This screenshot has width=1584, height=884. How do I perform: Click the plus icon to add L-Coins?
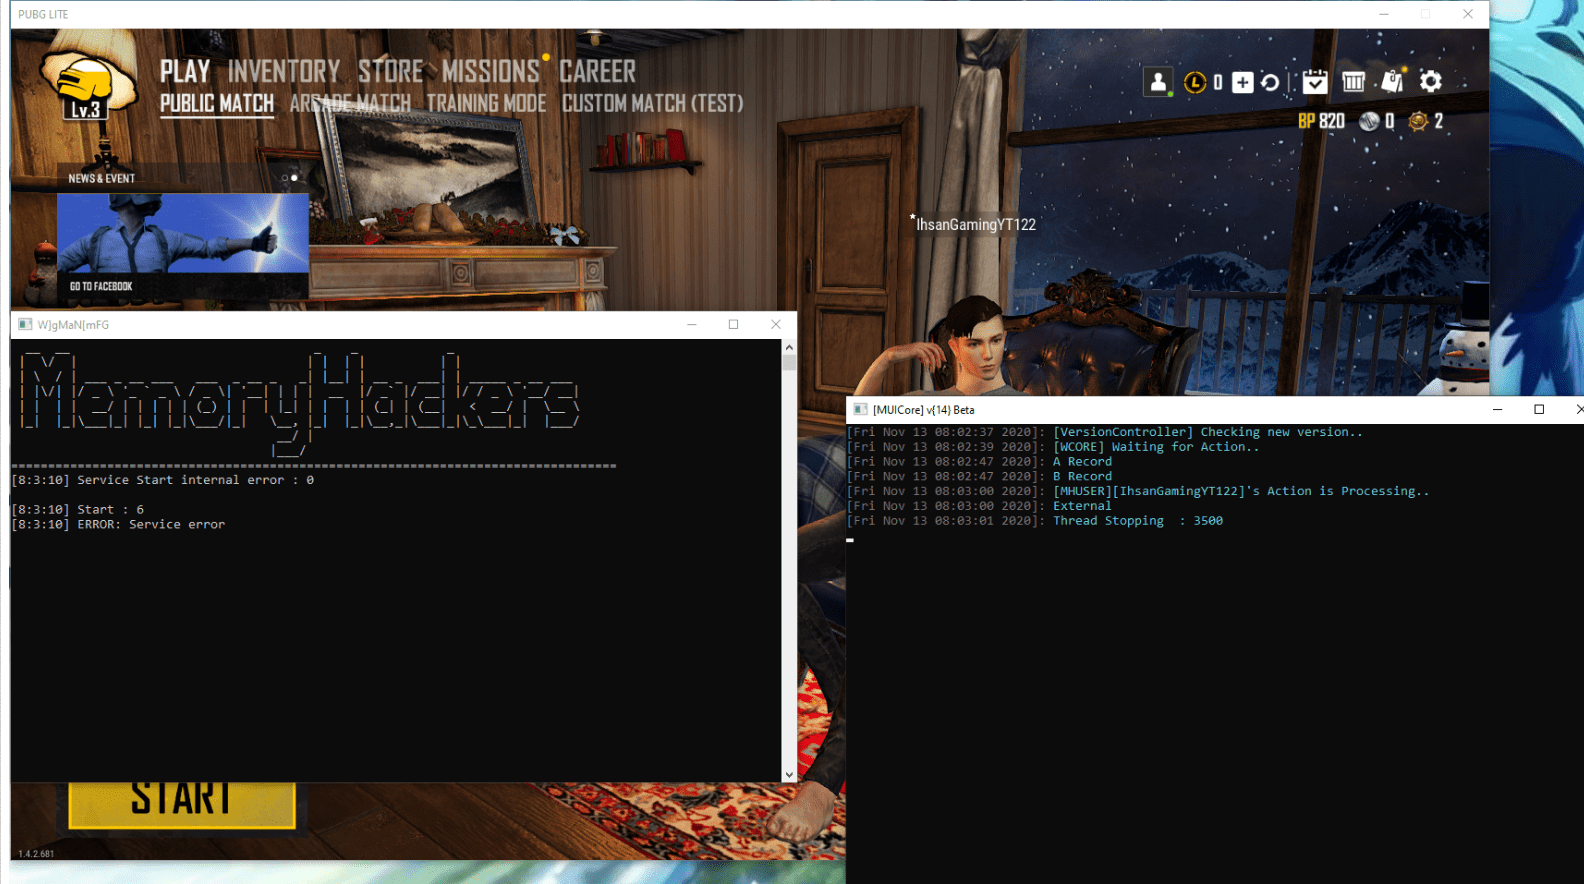[x=1242, y=83]
